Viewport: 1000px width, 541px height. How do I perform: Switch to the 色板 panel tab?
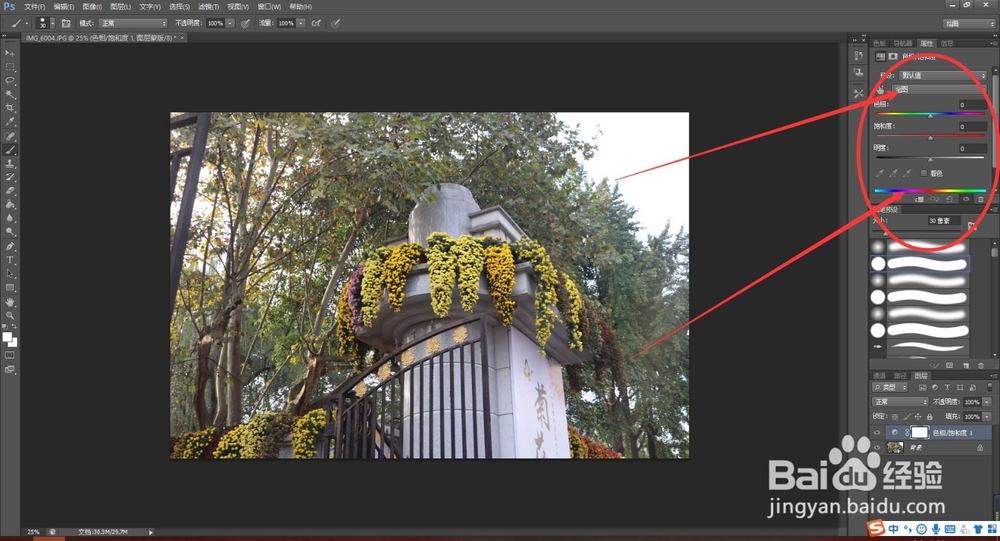(x=879, y=43)
